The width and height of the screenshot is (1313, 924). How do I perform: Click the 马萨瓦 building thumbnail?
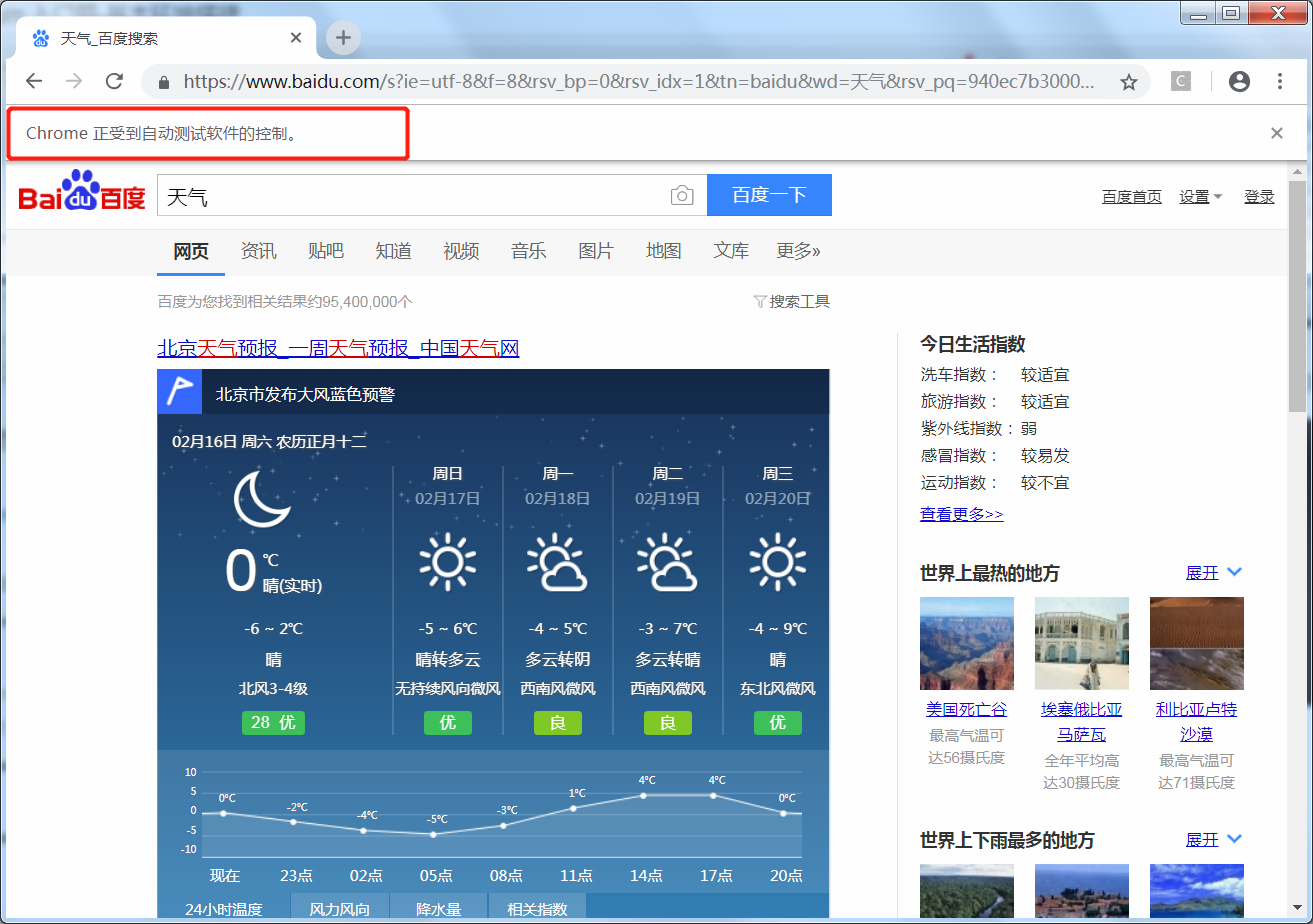[1082, 643]
